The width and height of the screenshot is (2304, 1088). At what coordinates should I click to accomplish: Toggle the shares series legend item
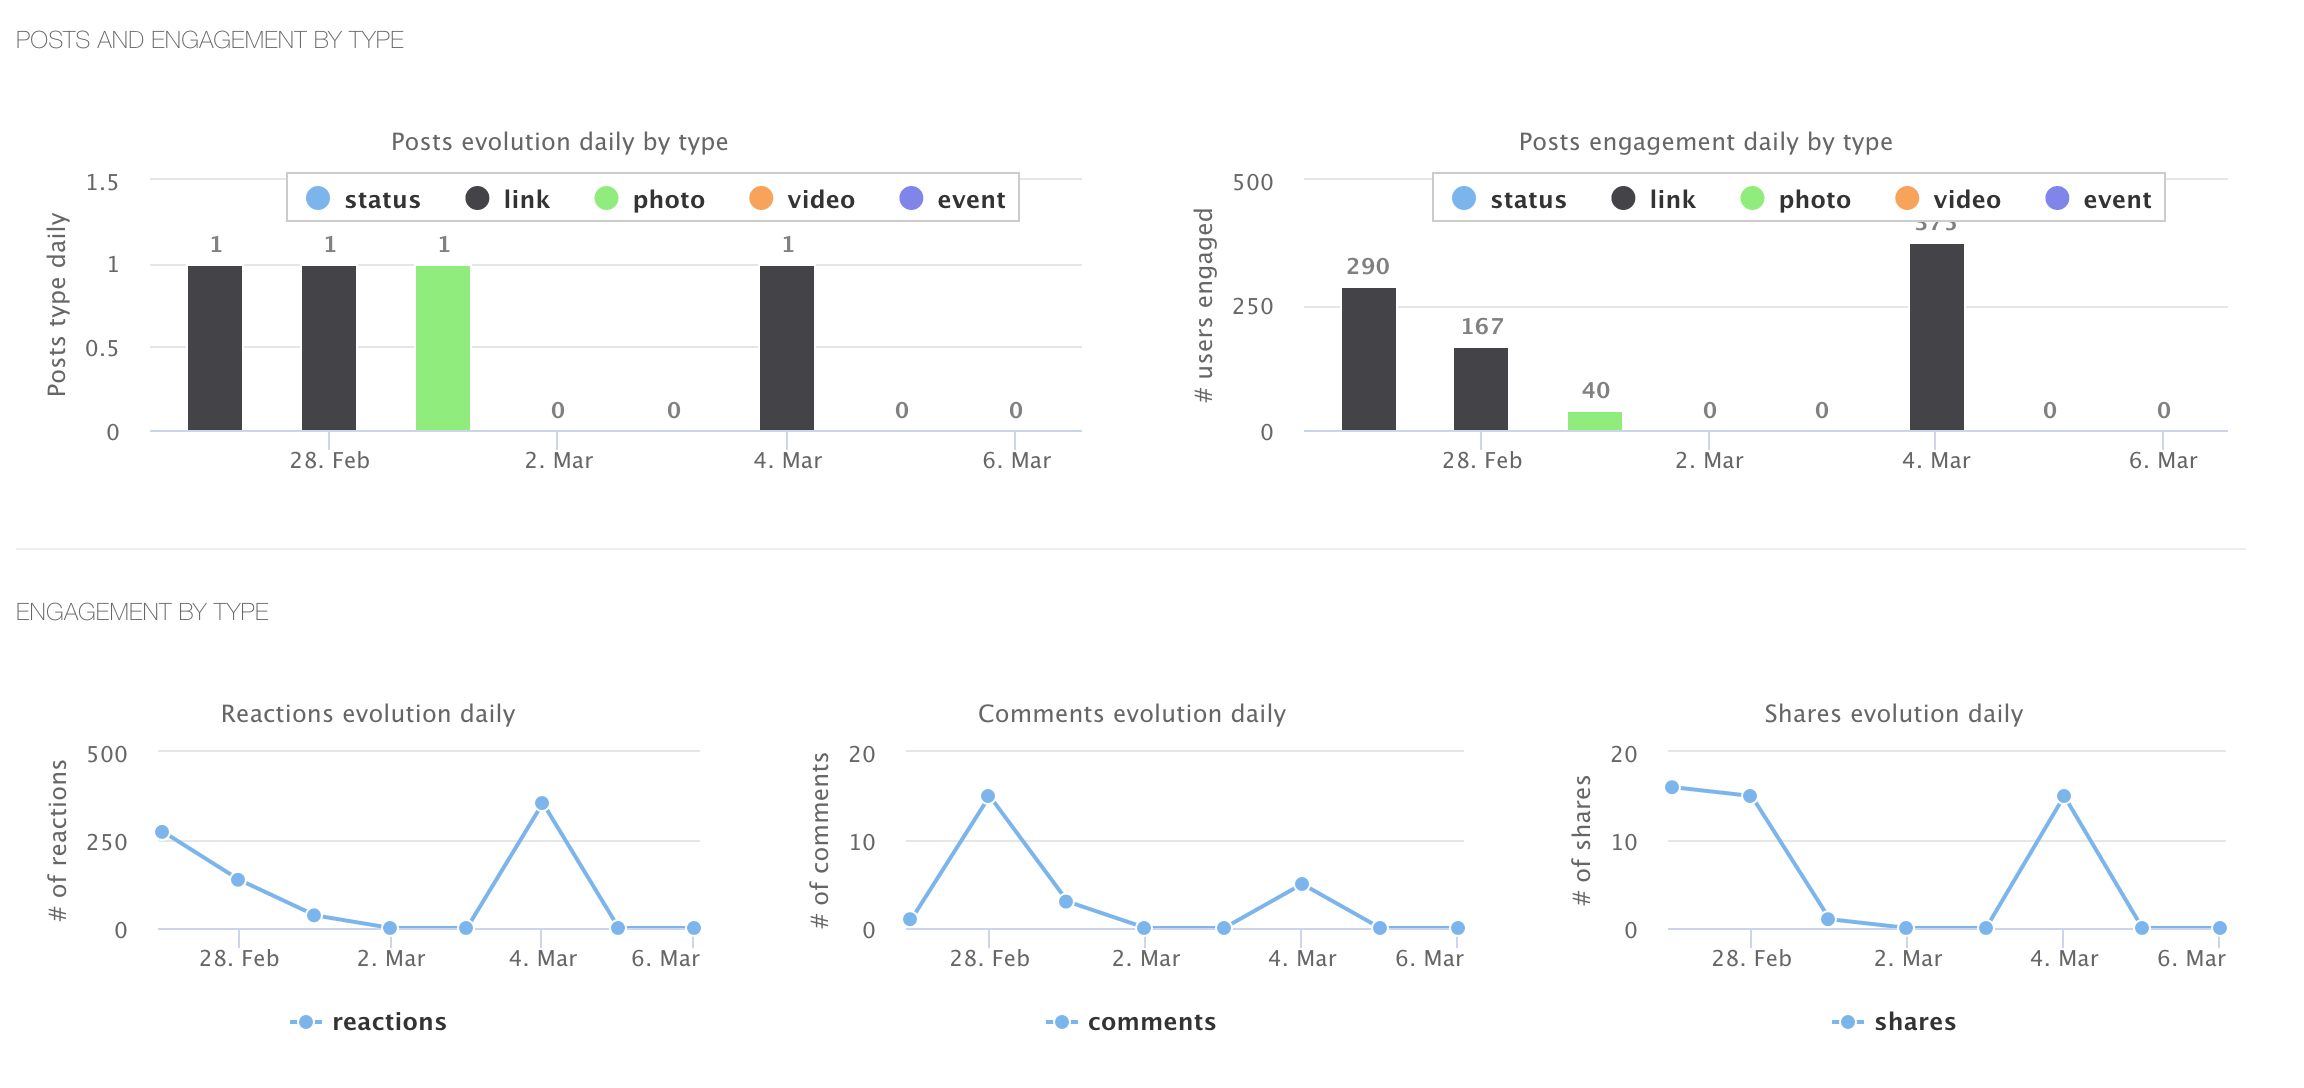click(1914, 1022)
